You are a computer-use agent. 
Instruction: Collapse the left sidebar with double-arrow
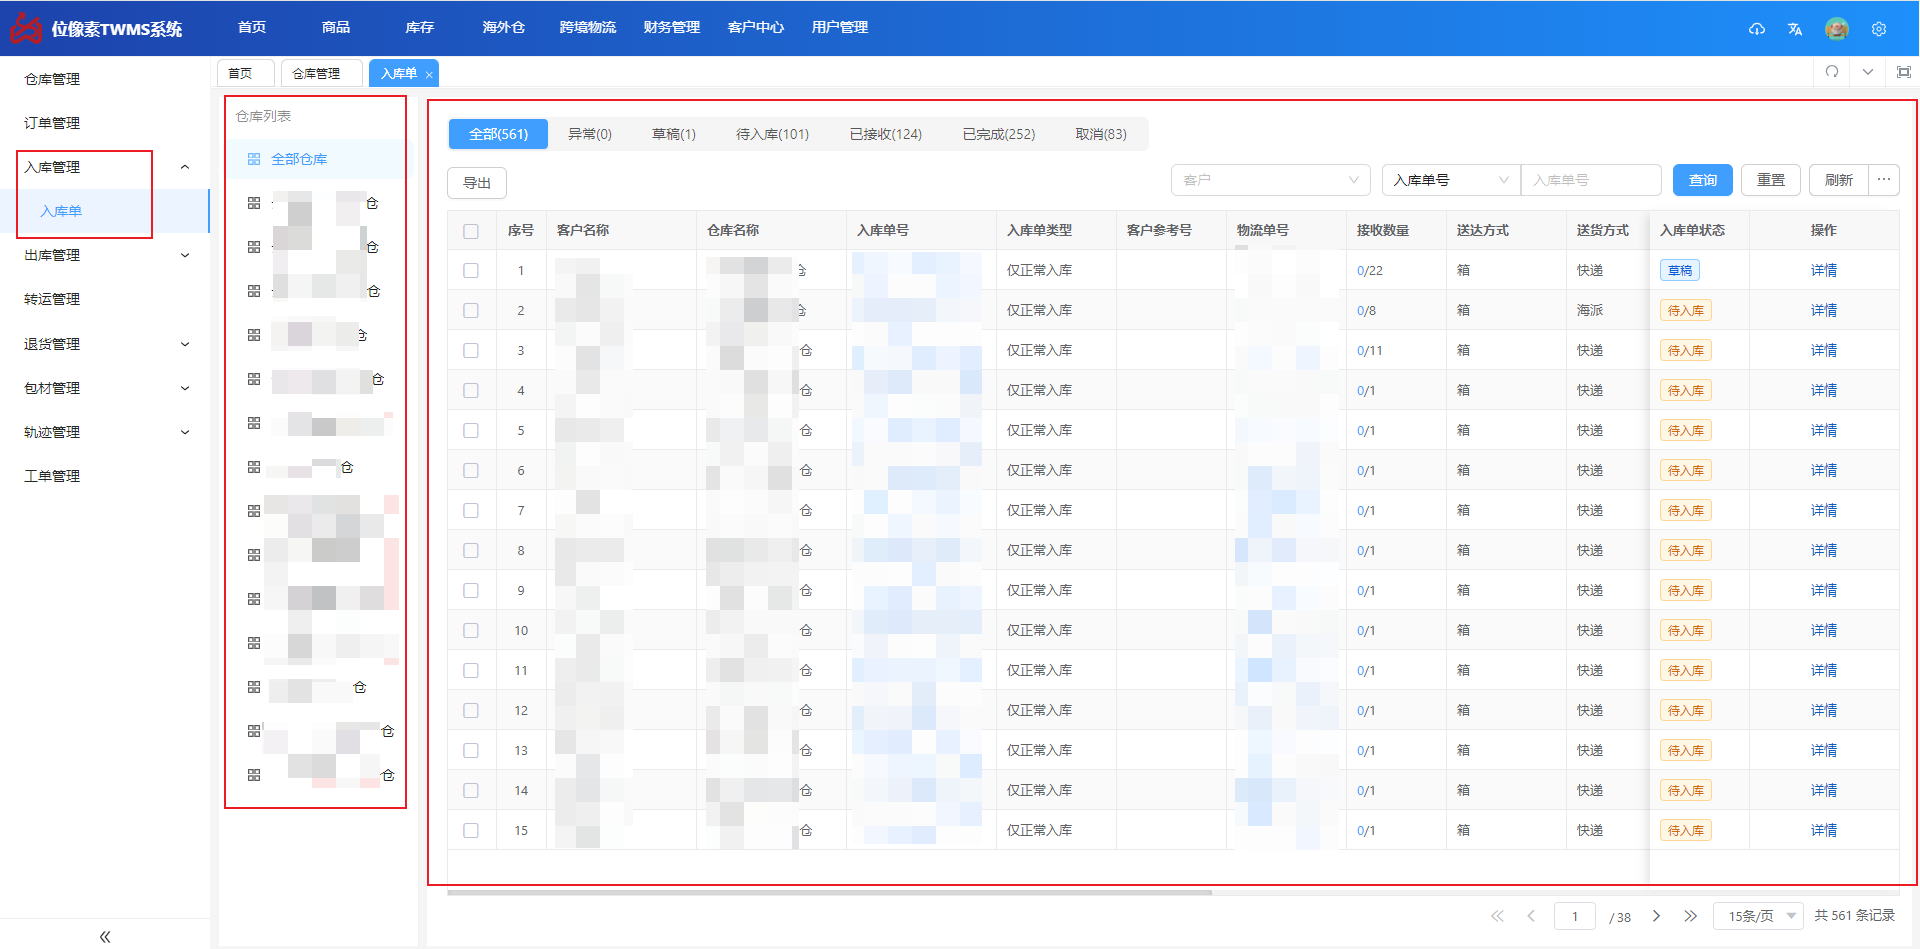coord(105,937)
